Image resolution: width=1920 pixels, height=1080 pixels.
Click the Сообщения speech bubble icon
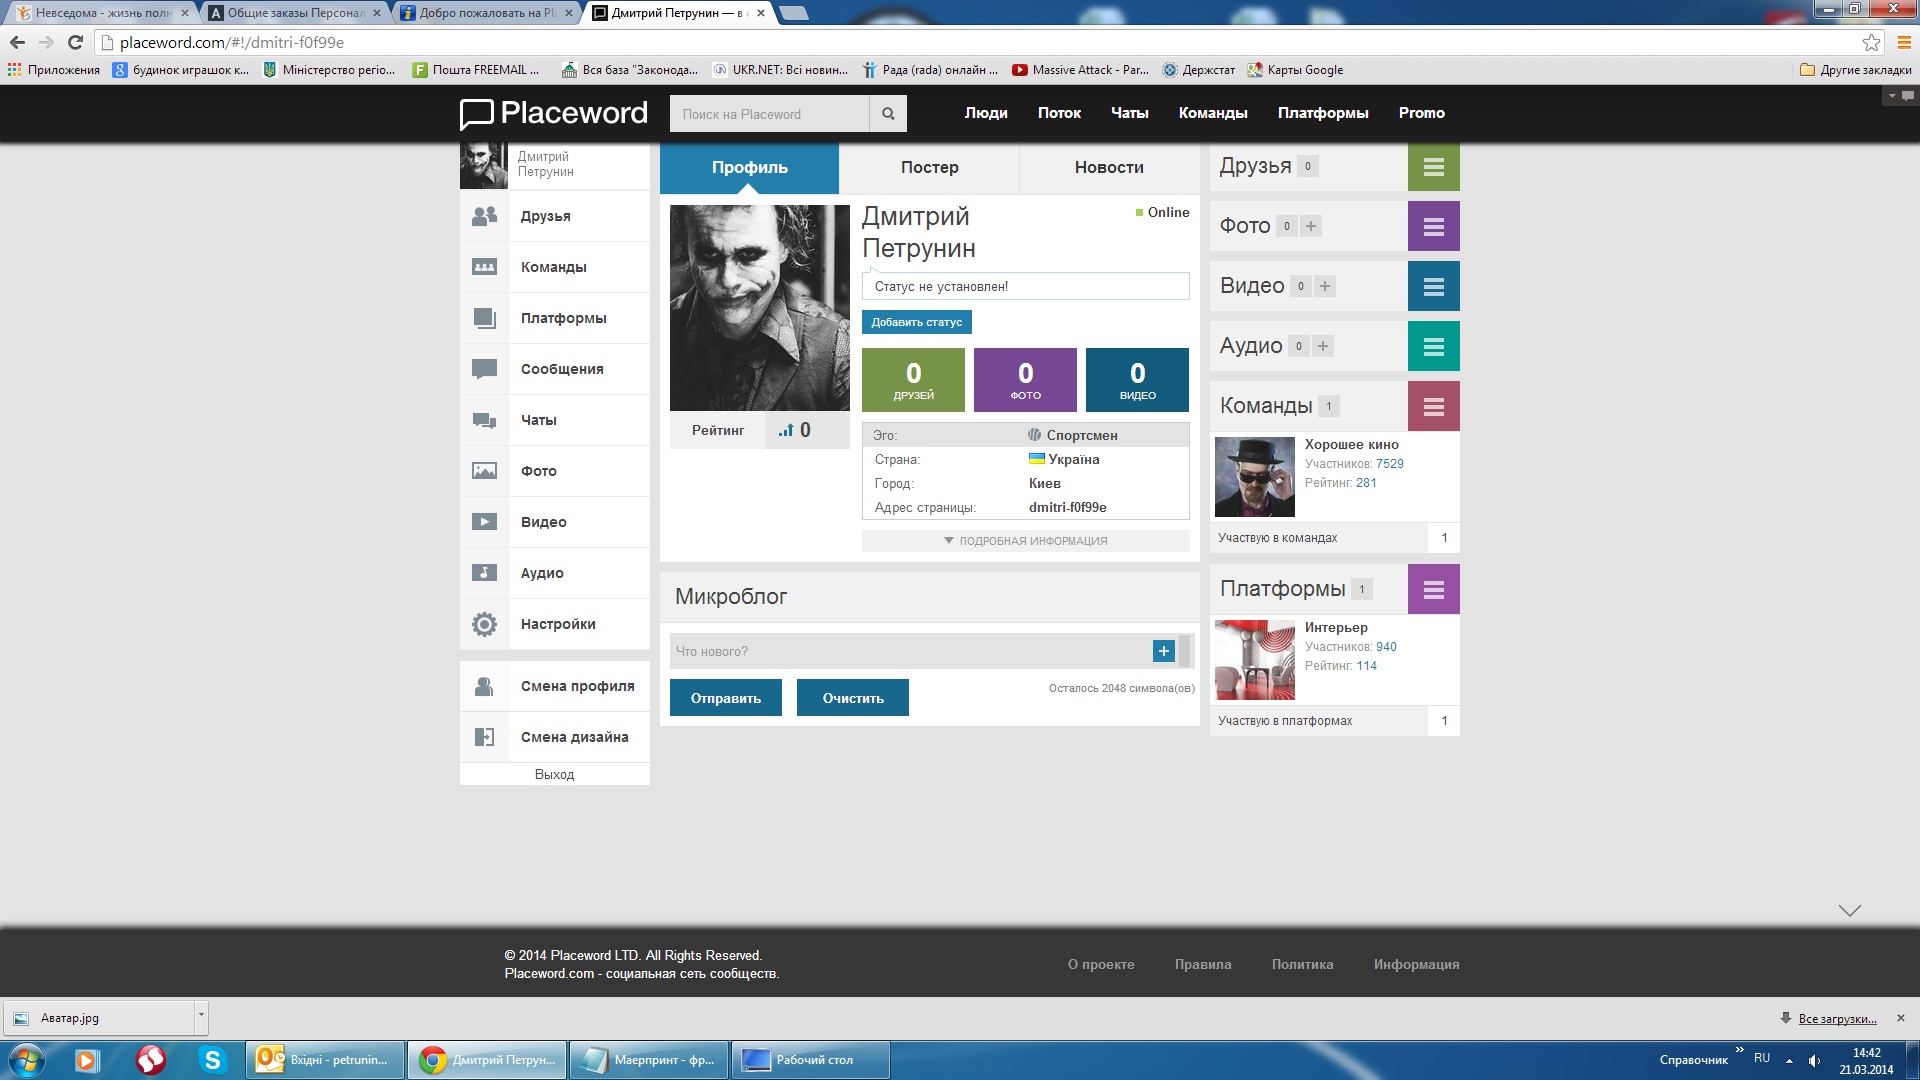[x=485, y=369]
